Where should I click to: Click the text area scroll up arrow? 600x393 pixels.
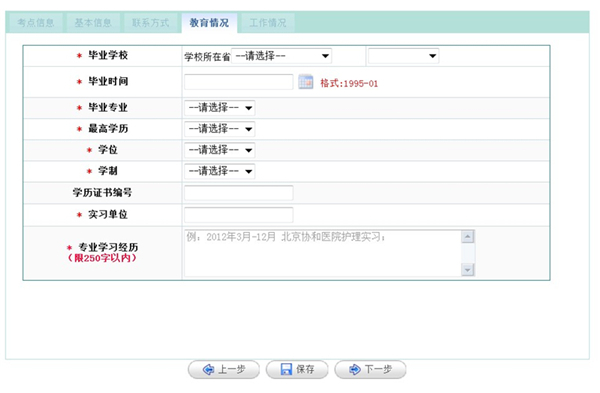[467, 237]
